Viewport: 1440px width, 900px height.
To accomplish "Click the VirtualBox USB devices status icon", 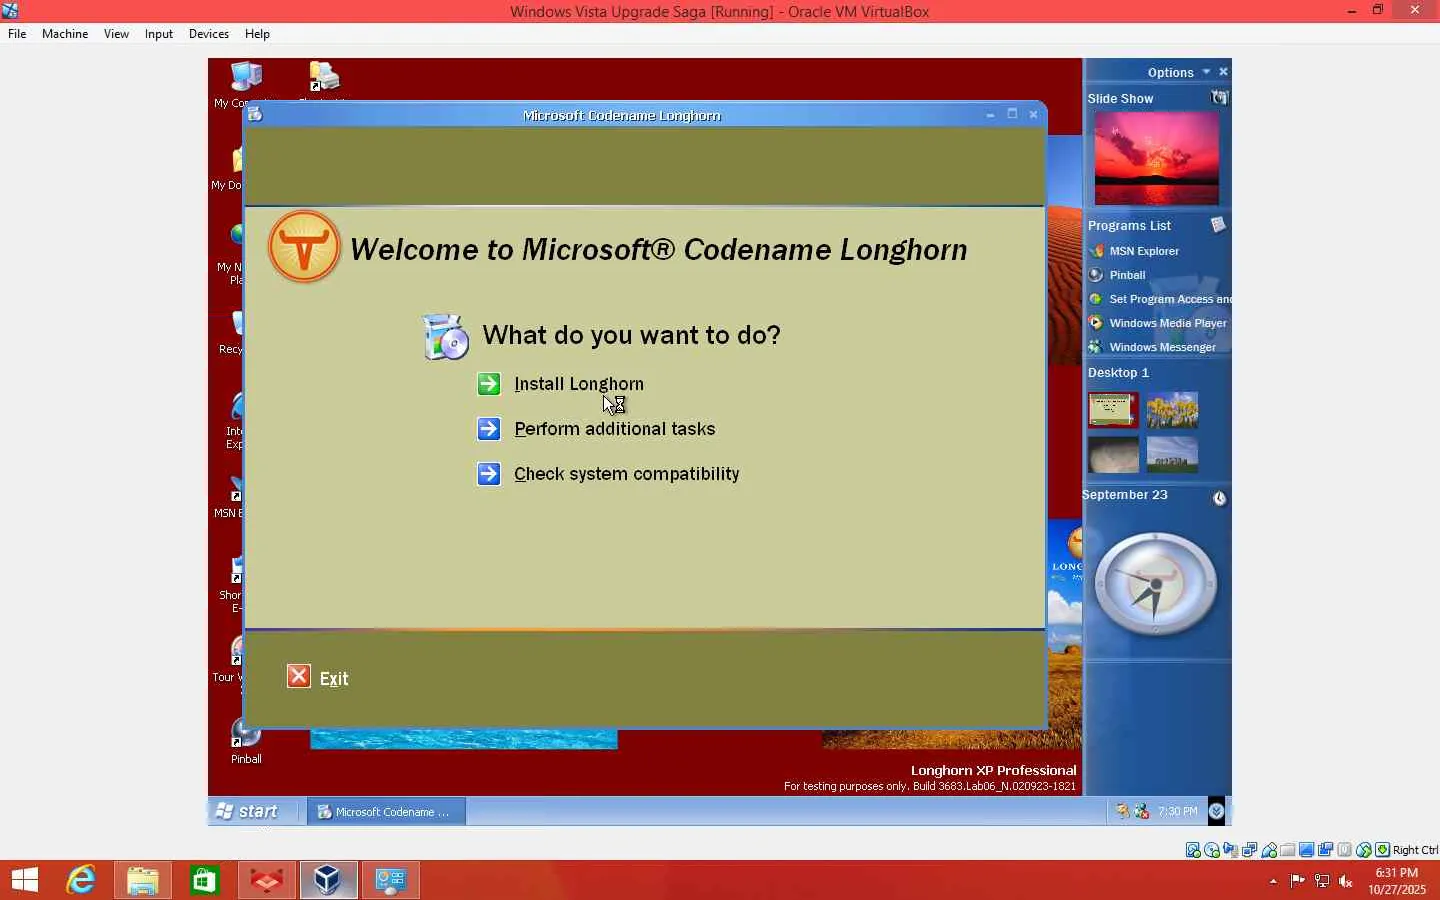I will 1269,850.
